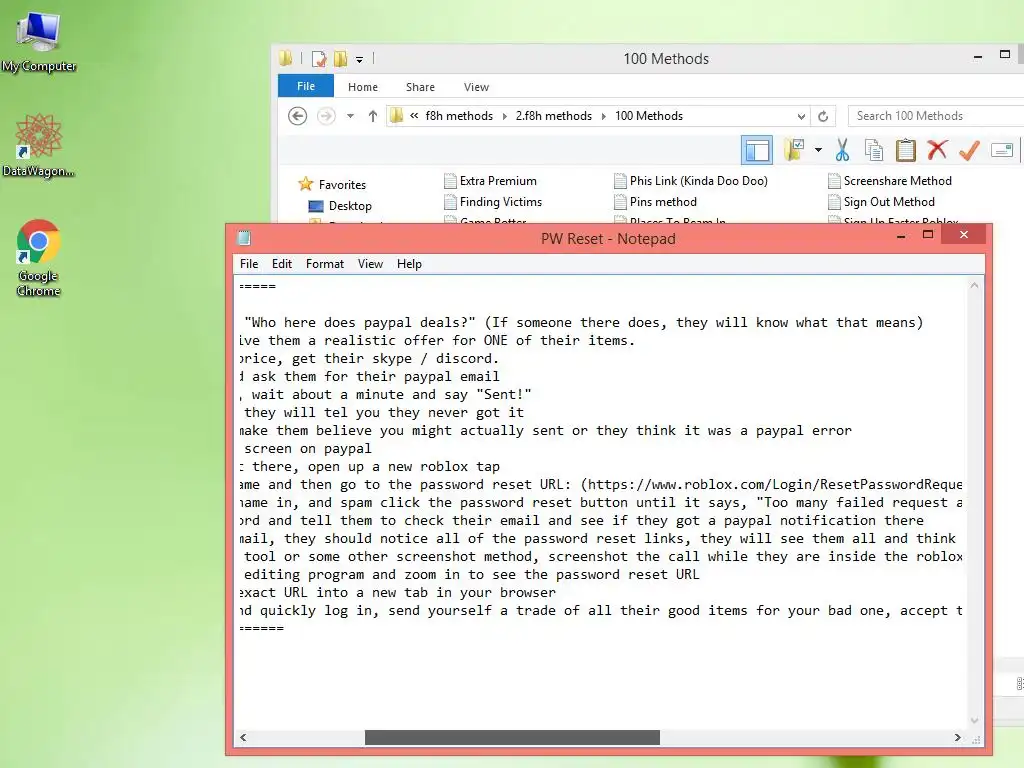Click Notepad horizontal scrollbar thumb
This screenshot has height=768, width=1024.
[x=512, y=737]
